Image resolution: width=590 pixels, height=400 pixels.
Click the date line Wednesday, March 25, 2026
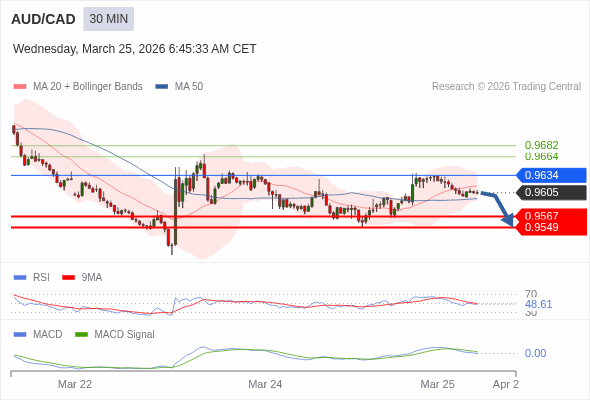point(134,49)
